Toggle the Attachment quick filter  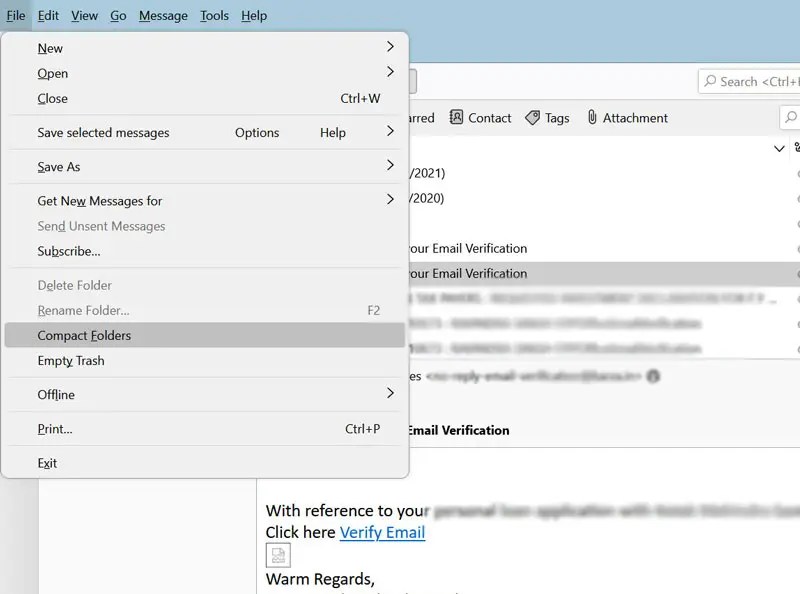pyautogui.click(x=628, y=118)
